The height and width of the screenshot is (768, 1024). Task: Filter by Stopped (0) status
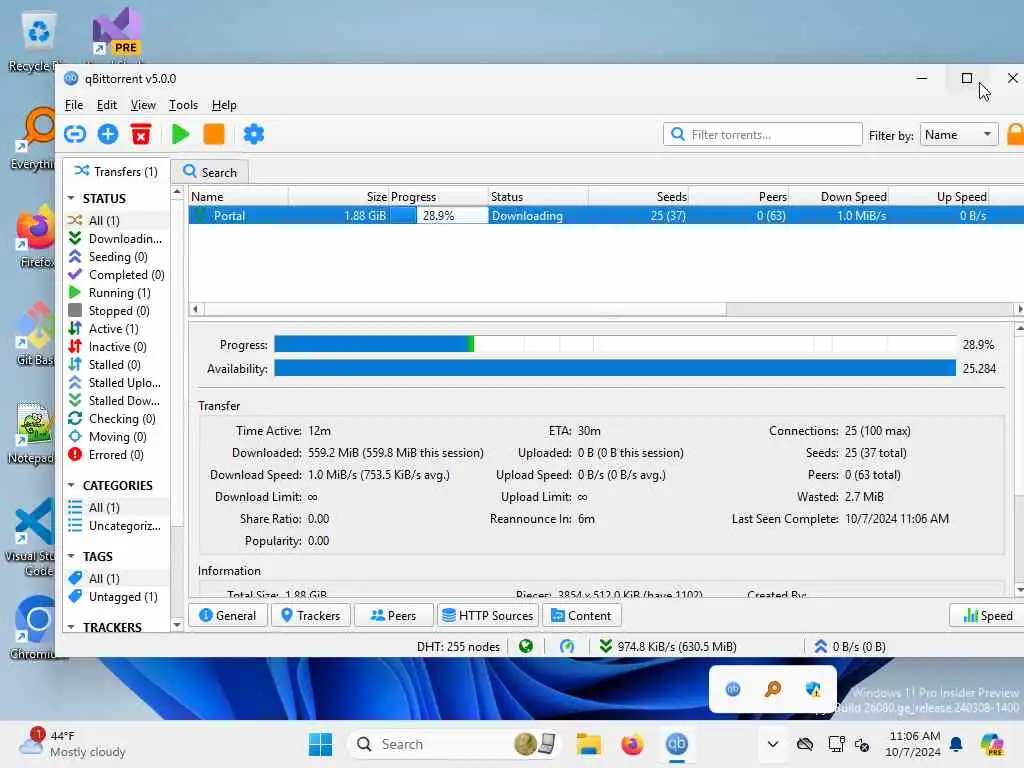116,311
